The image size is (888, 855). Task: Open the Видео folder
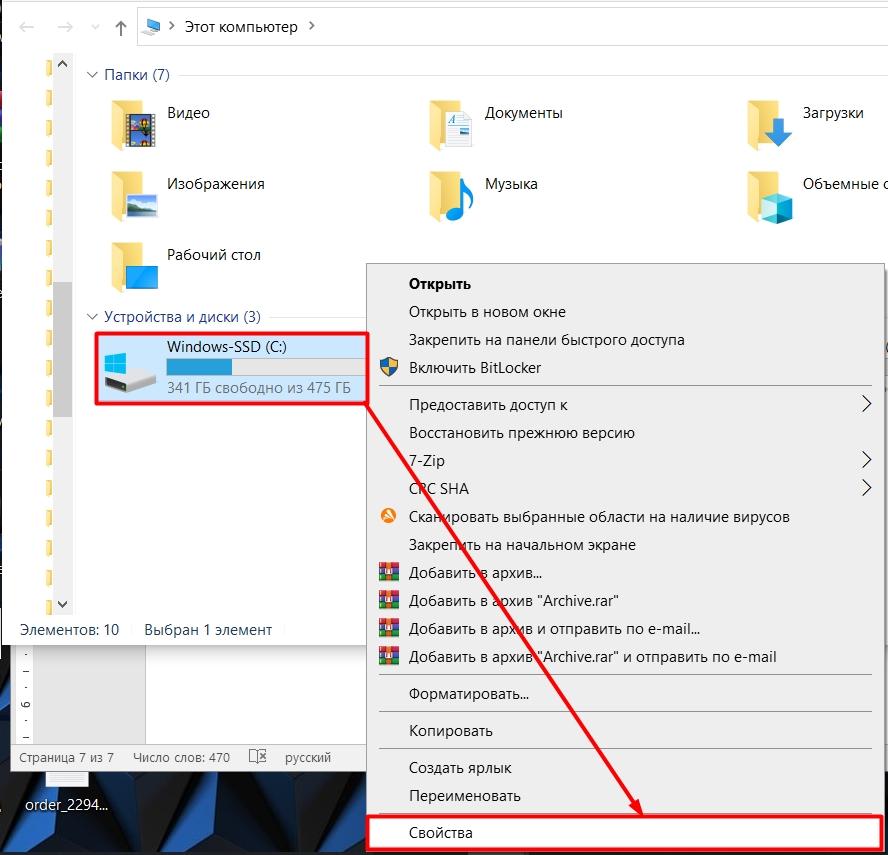pos(161,125)
